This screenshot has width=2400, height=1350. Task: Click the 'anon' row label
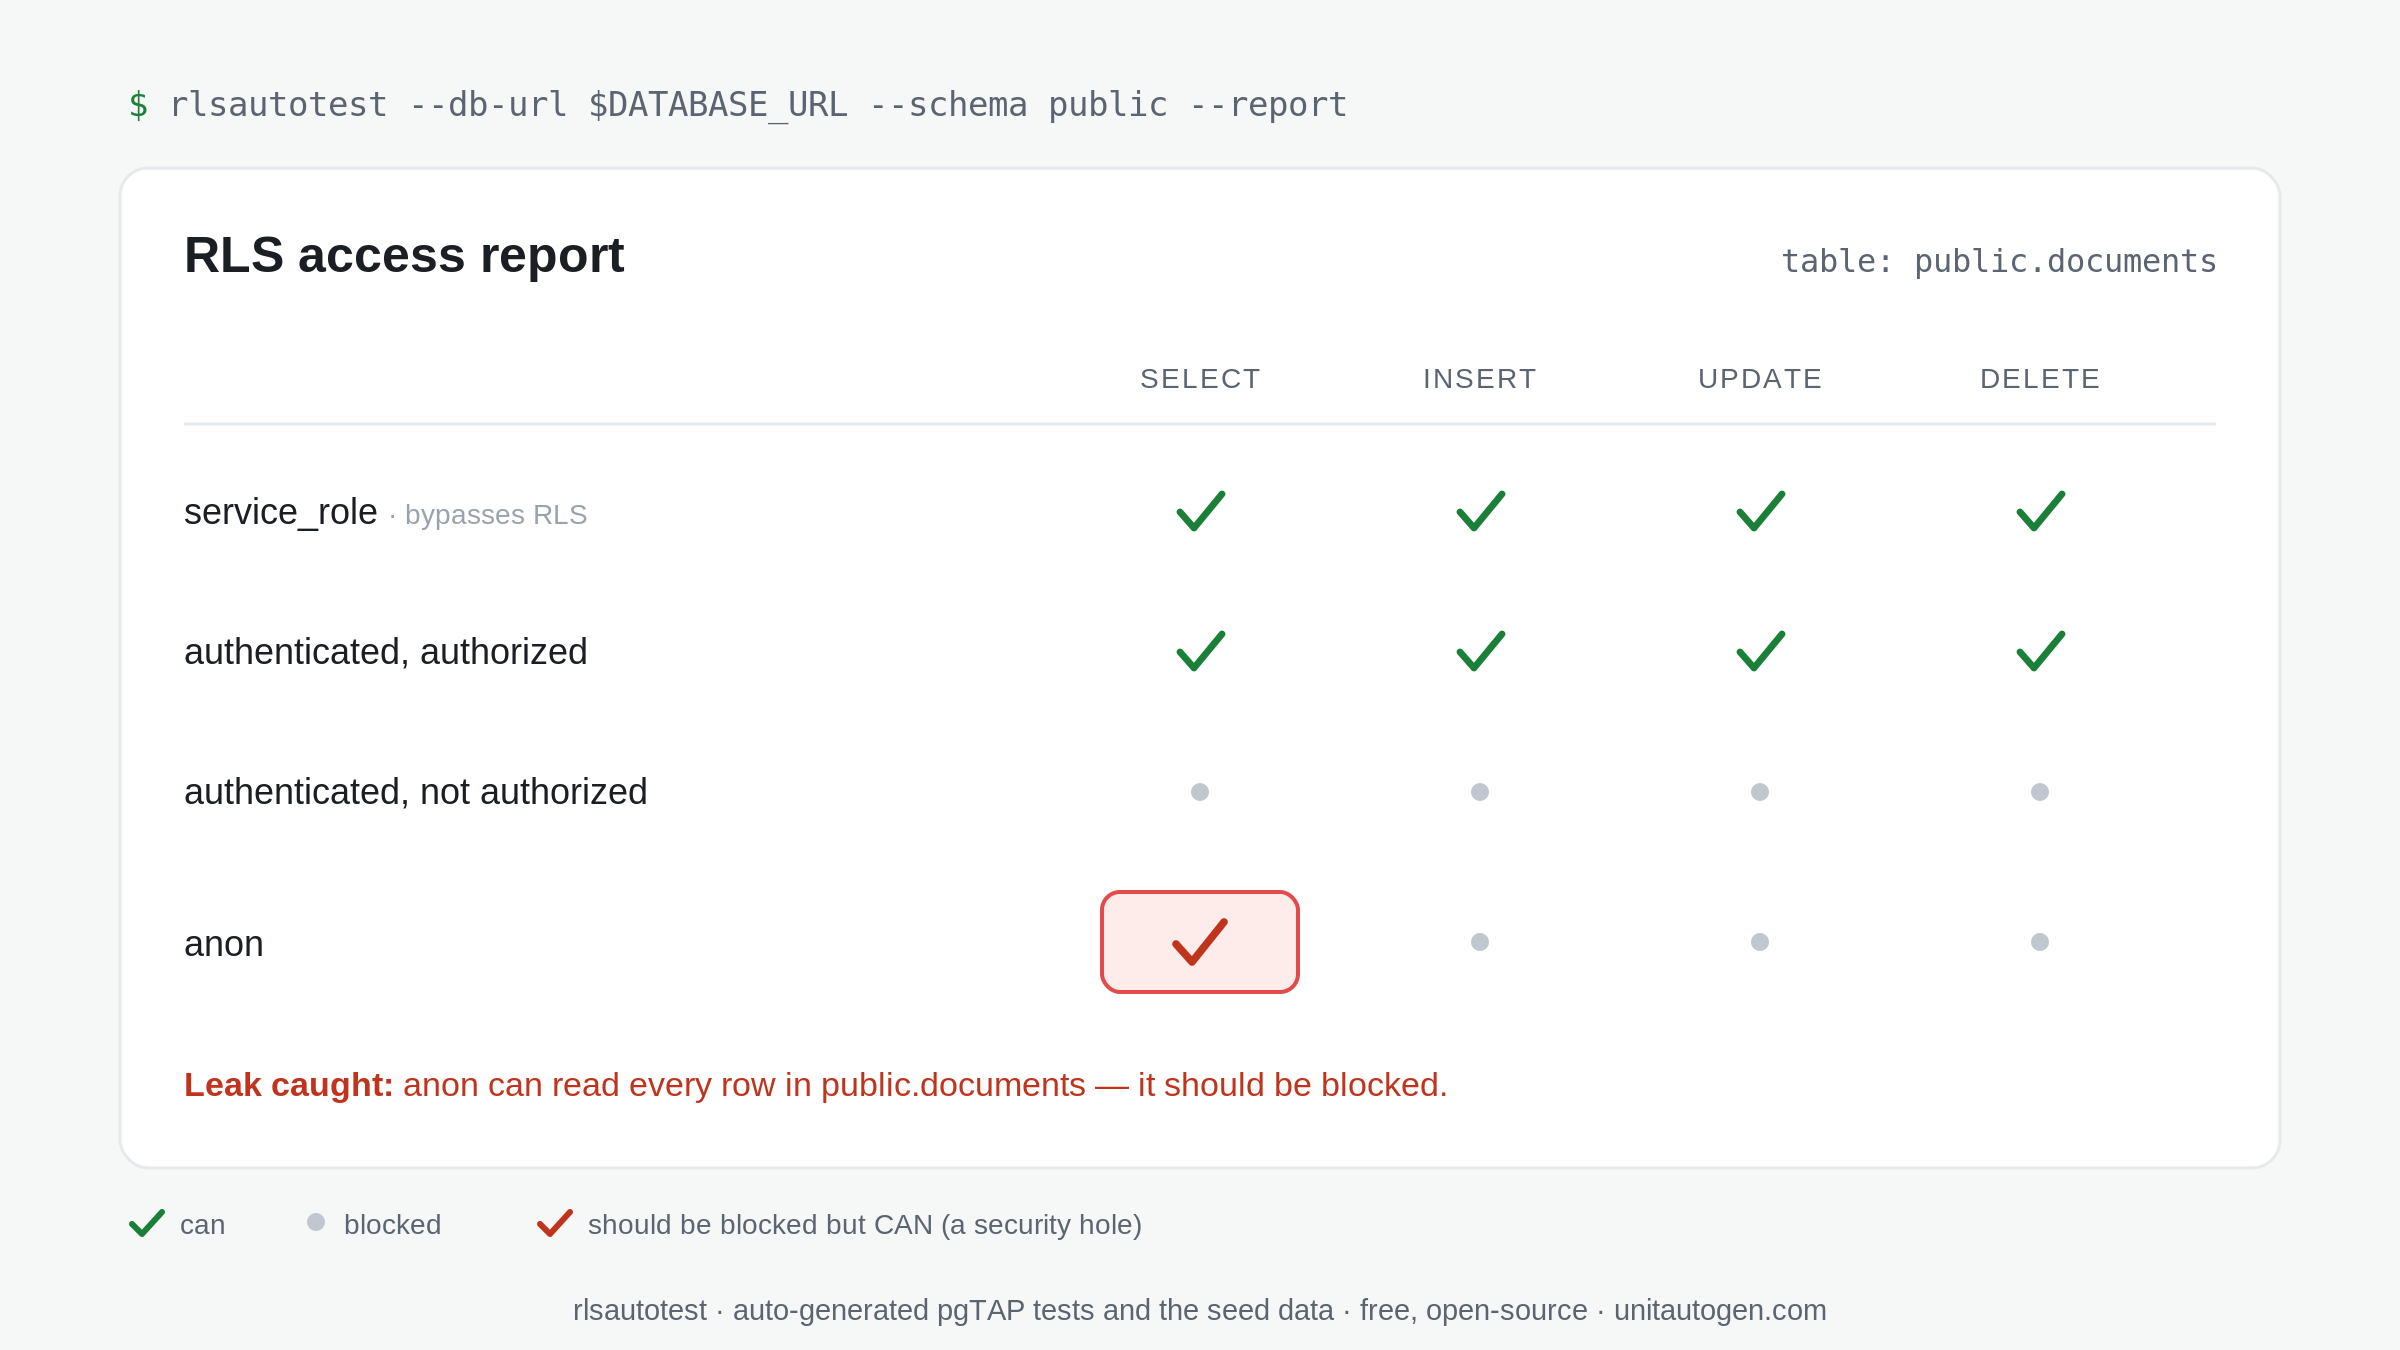[x=224, y=944]
